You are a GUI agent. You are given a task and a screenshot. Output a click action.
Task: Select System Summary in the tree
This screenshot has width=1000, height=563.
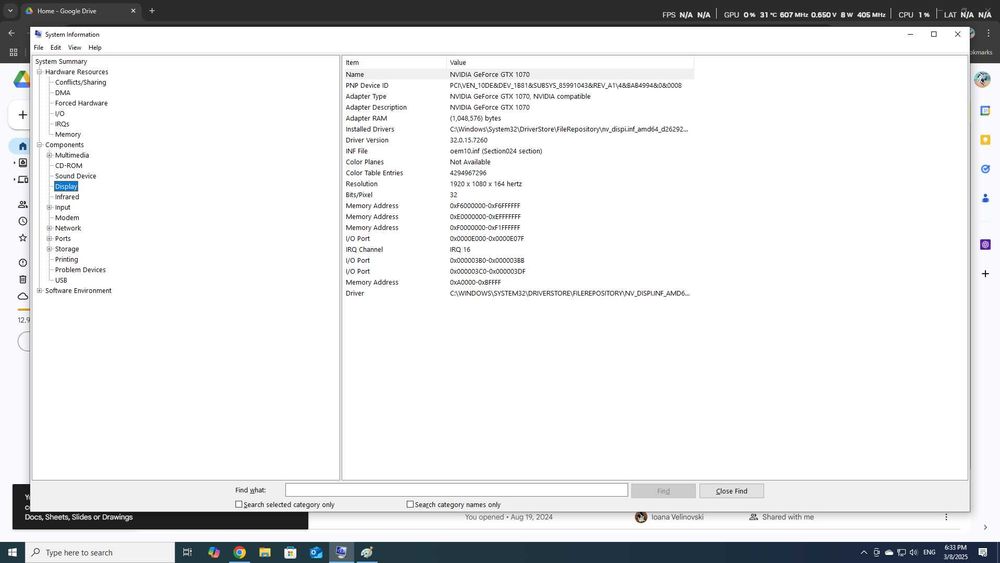[x=61, y=62]
